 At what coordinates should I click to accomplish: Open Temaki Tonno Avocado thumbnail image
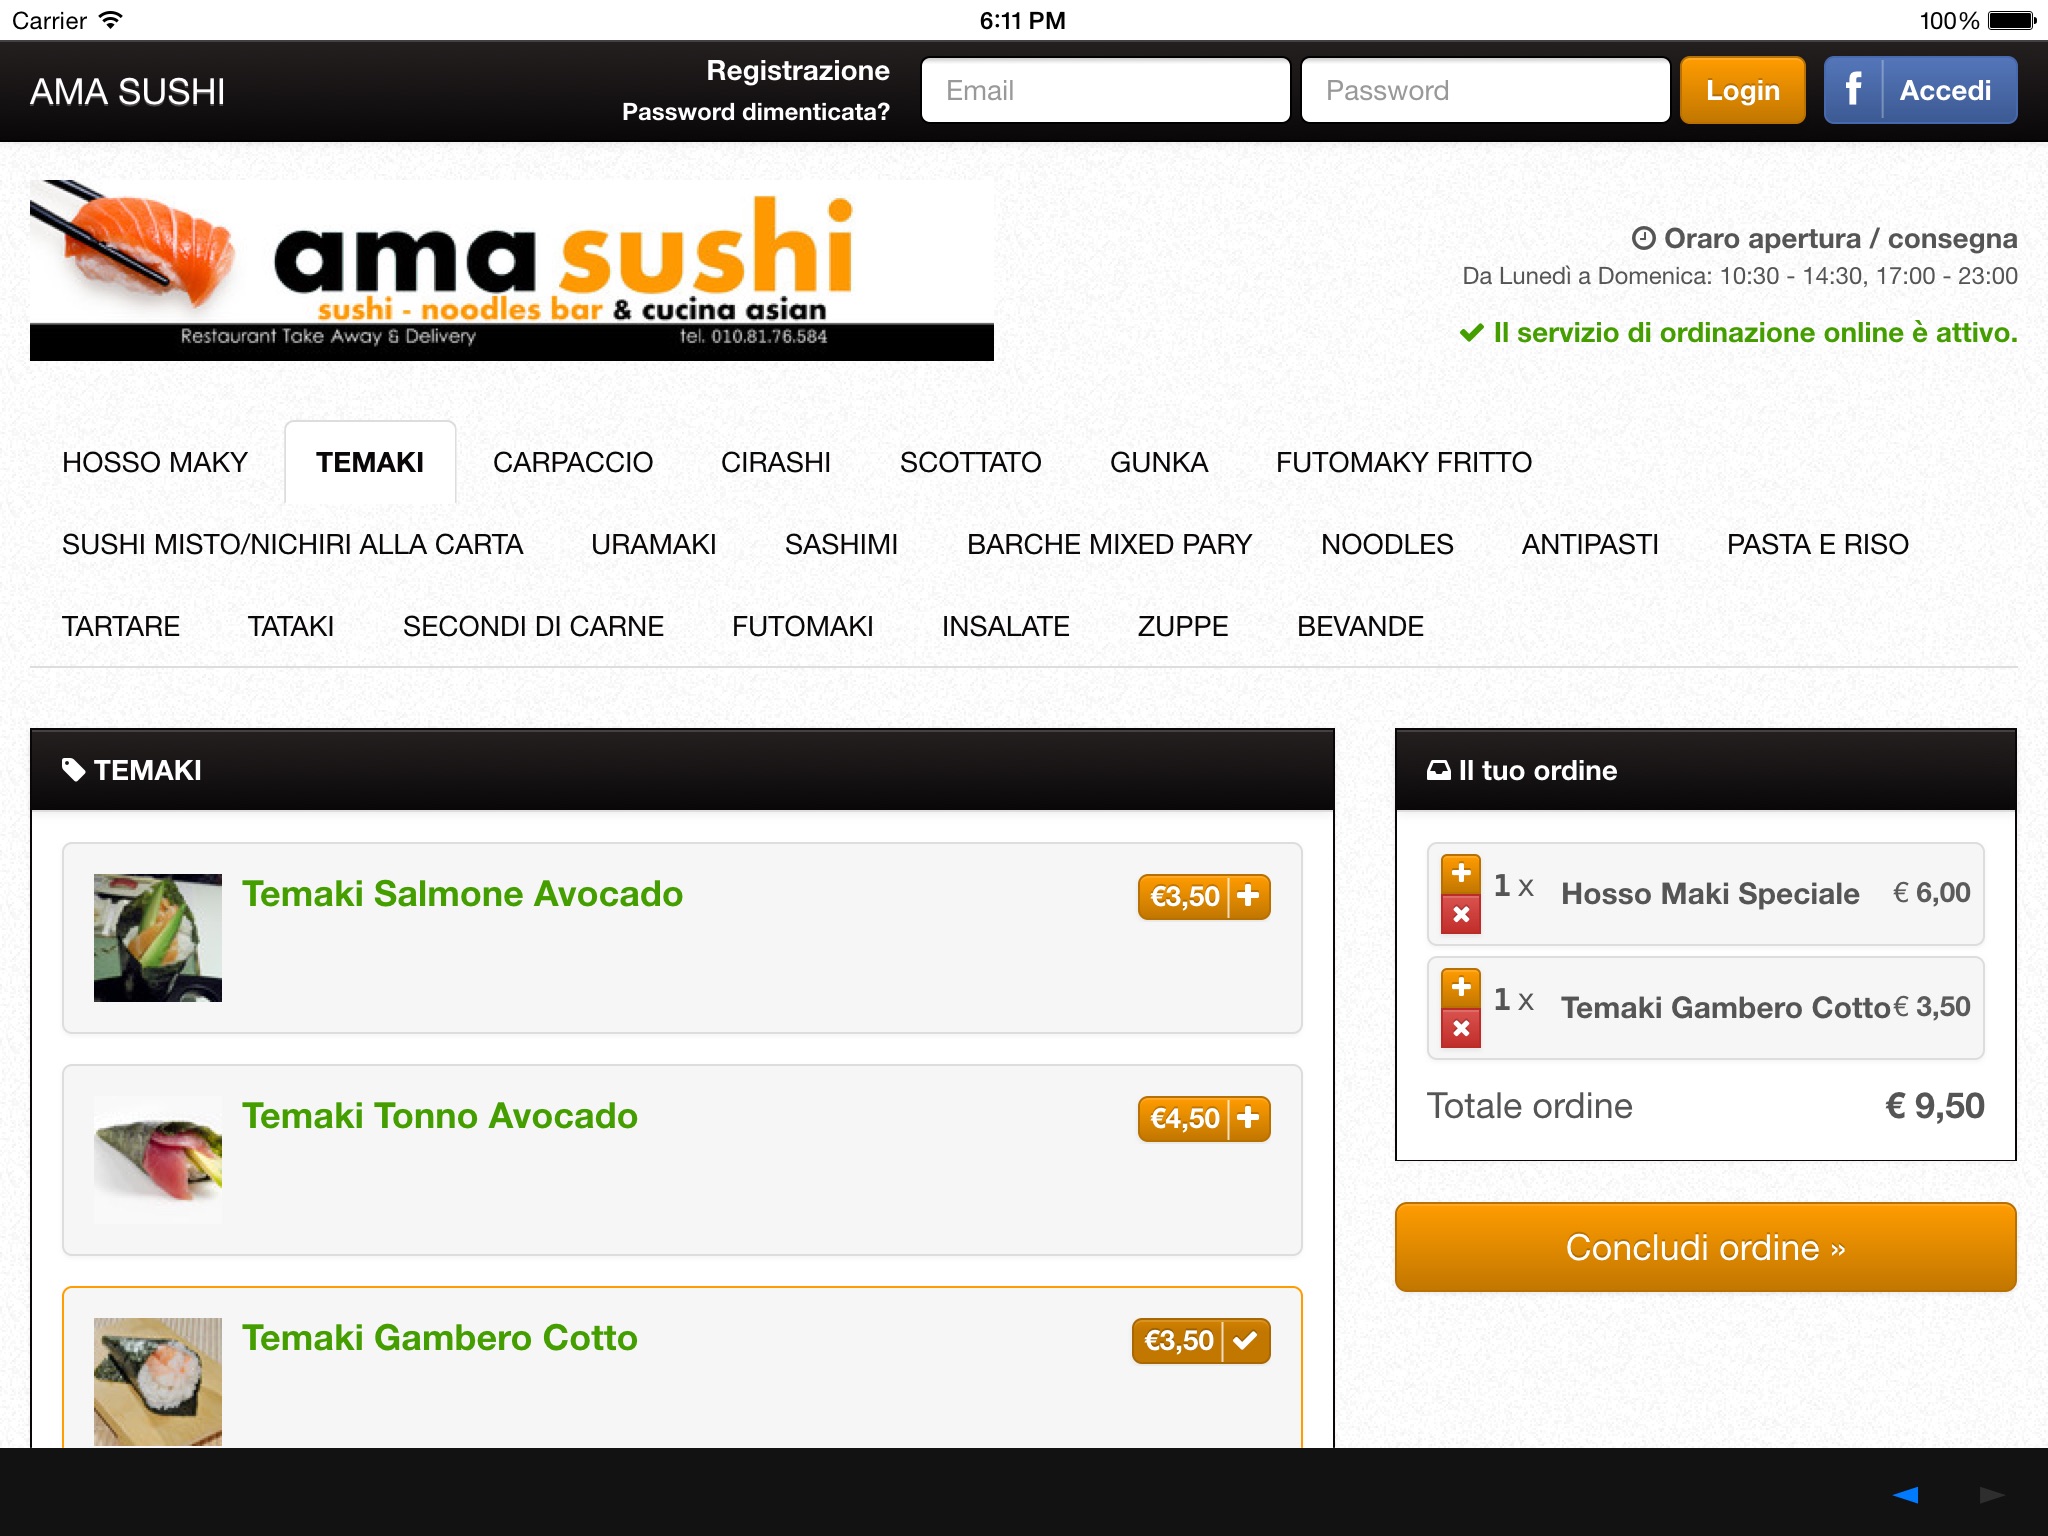pos(158,1159)
